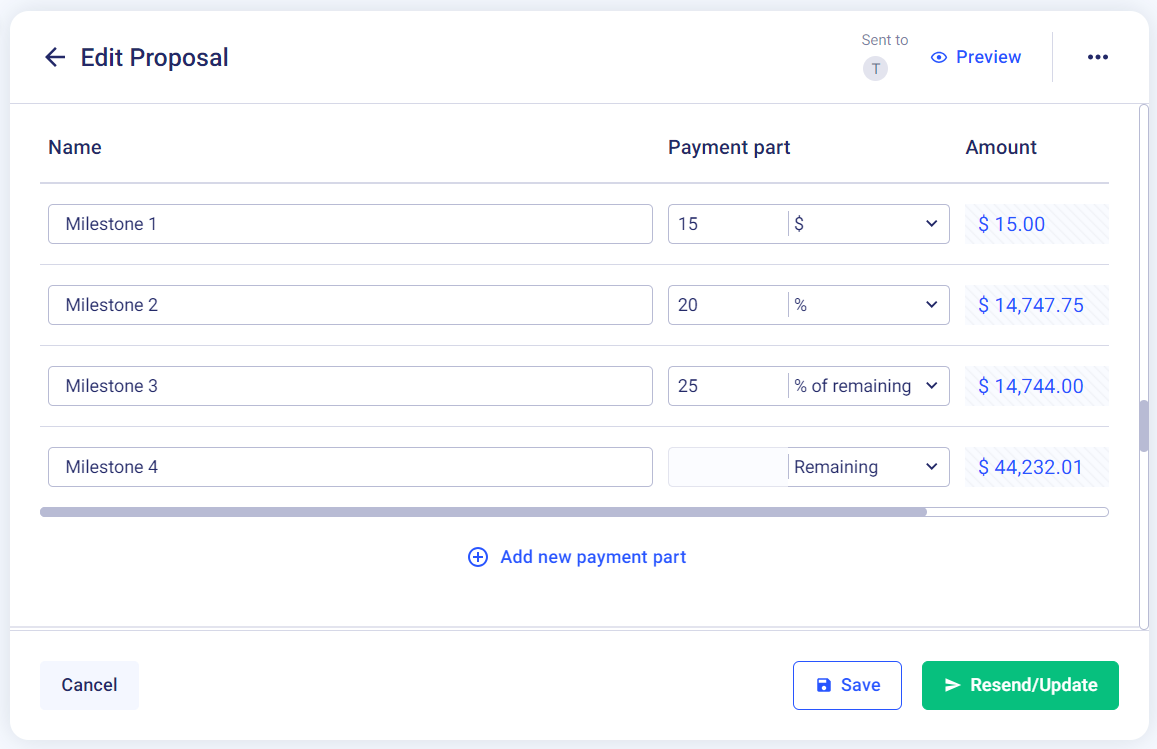Open the $ unit dropdown for Milestone 1
The image size is (1157, 749).
(x=868, y=224)
